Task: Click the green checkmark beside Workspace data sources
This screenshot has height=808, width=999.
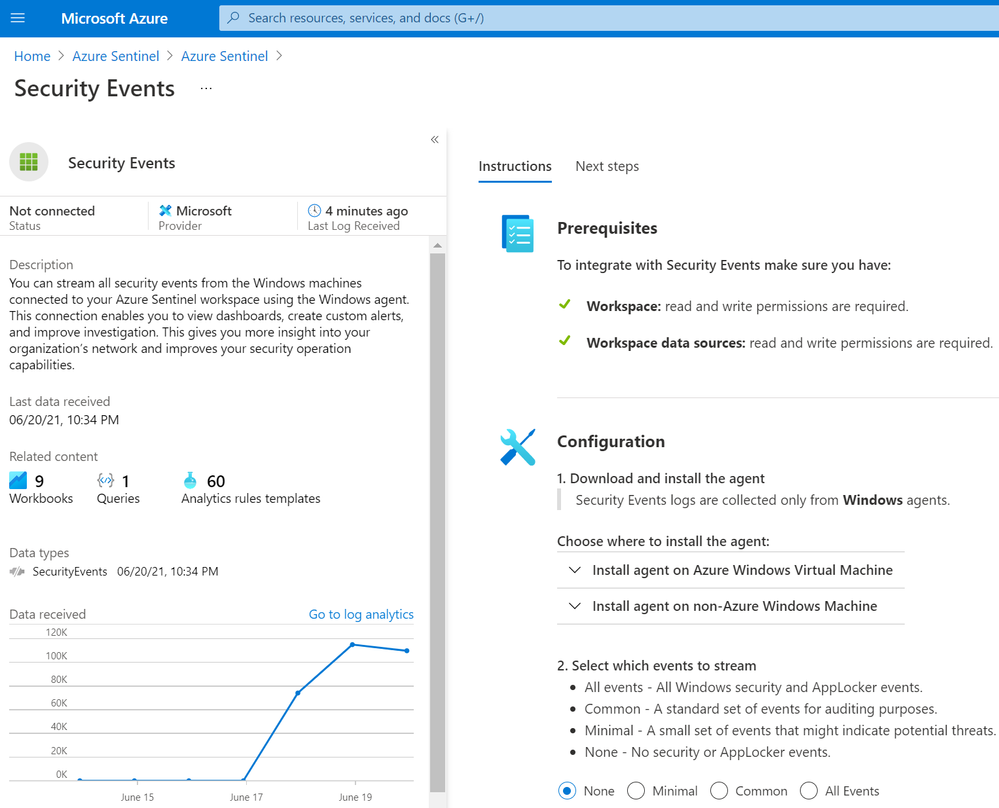Action: point(564,341)
